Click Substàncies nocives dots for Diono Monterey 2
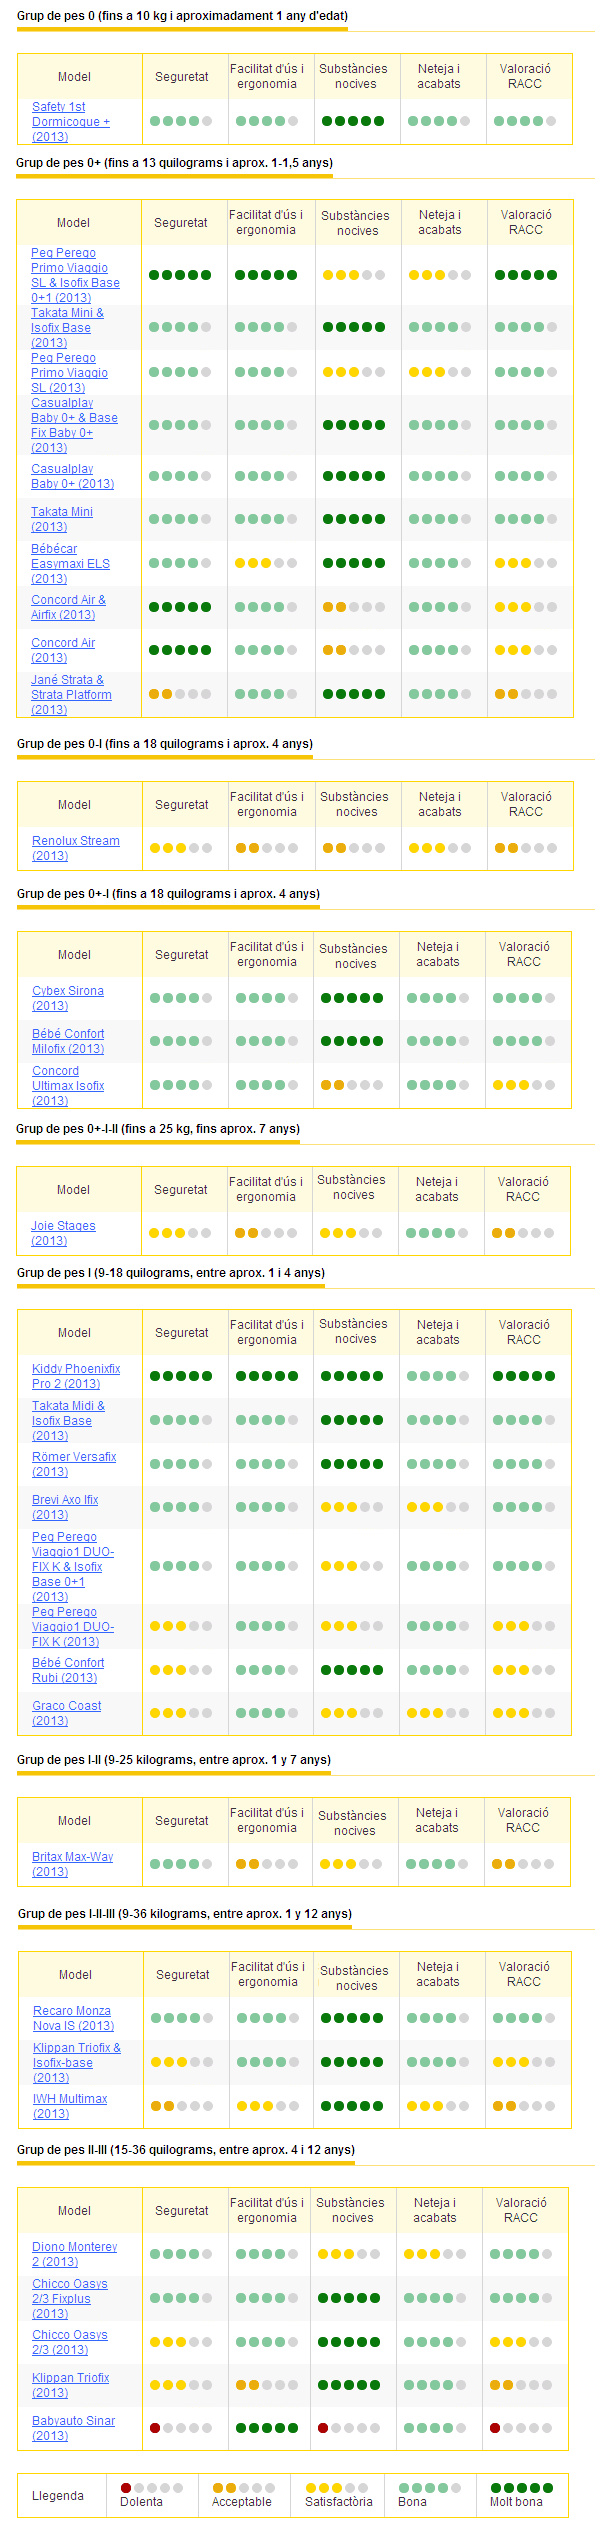The height and width of the screenshot is (2540, 600). point(349,2254)
